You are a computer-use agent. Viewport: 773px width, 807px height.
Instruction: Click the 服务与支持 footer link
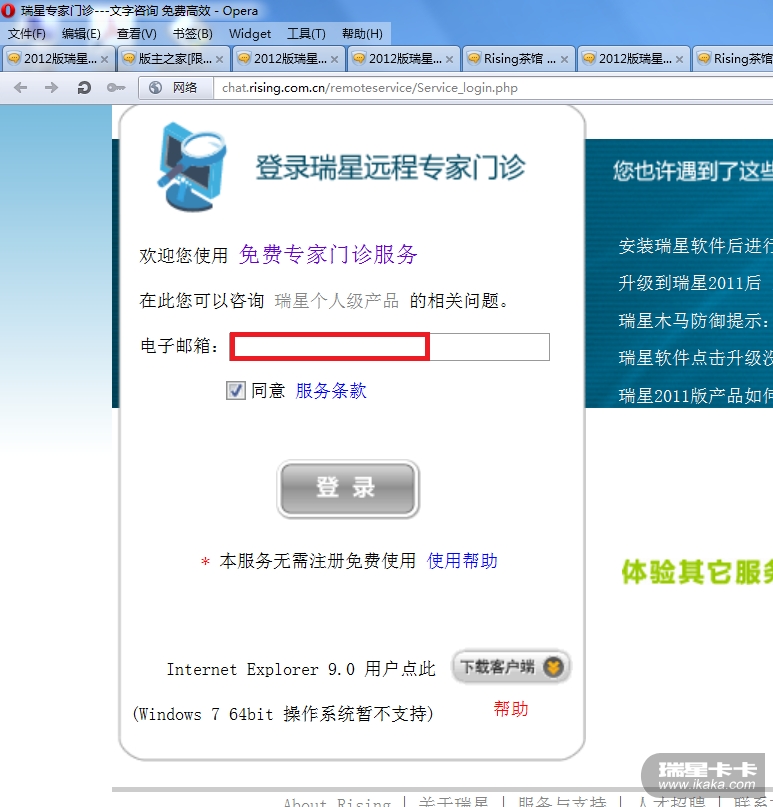coord(562,801)
